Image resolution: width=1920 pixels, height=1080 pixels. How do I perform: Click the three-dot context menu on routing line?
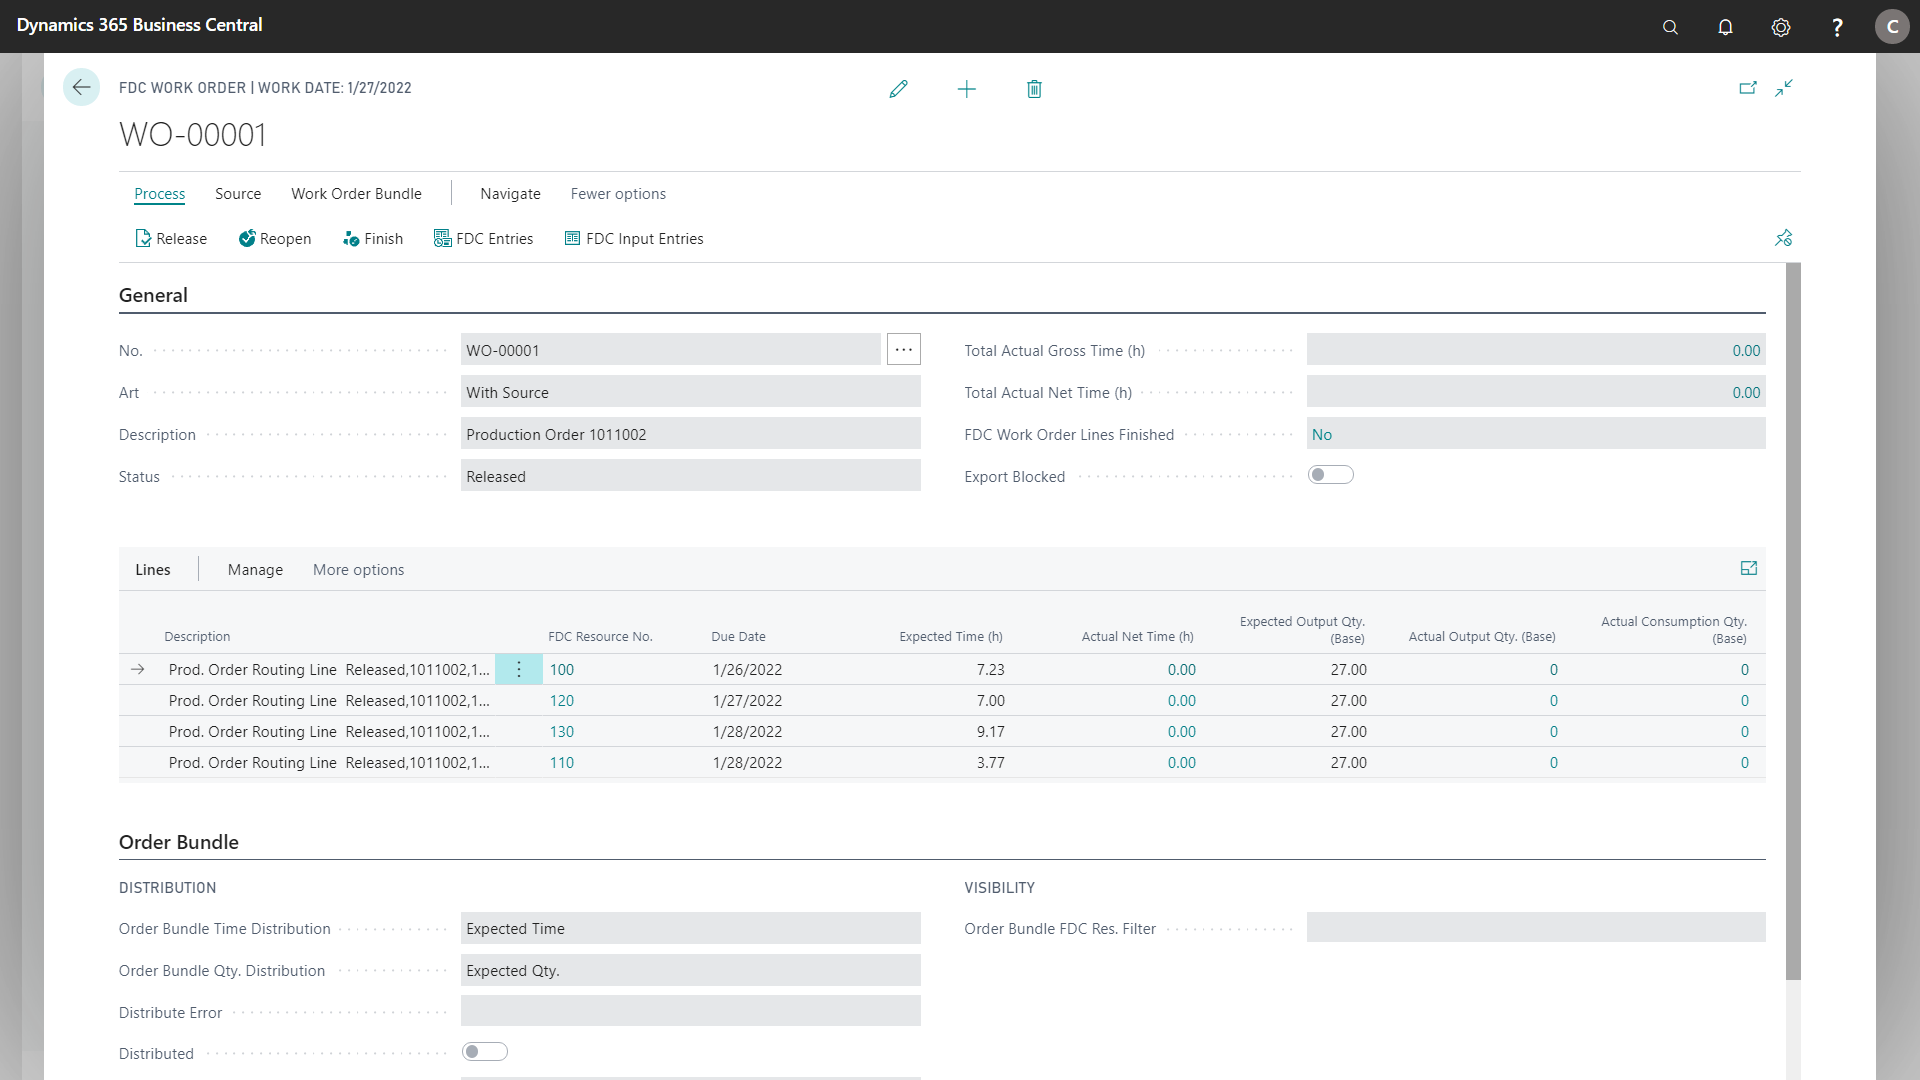pos(520,669)
